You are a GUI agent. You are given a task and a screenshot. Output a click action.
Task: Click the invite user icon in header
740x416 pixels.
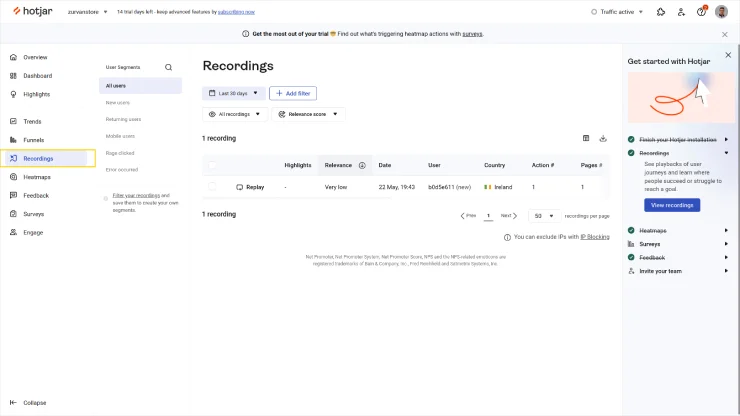[681, 12]
